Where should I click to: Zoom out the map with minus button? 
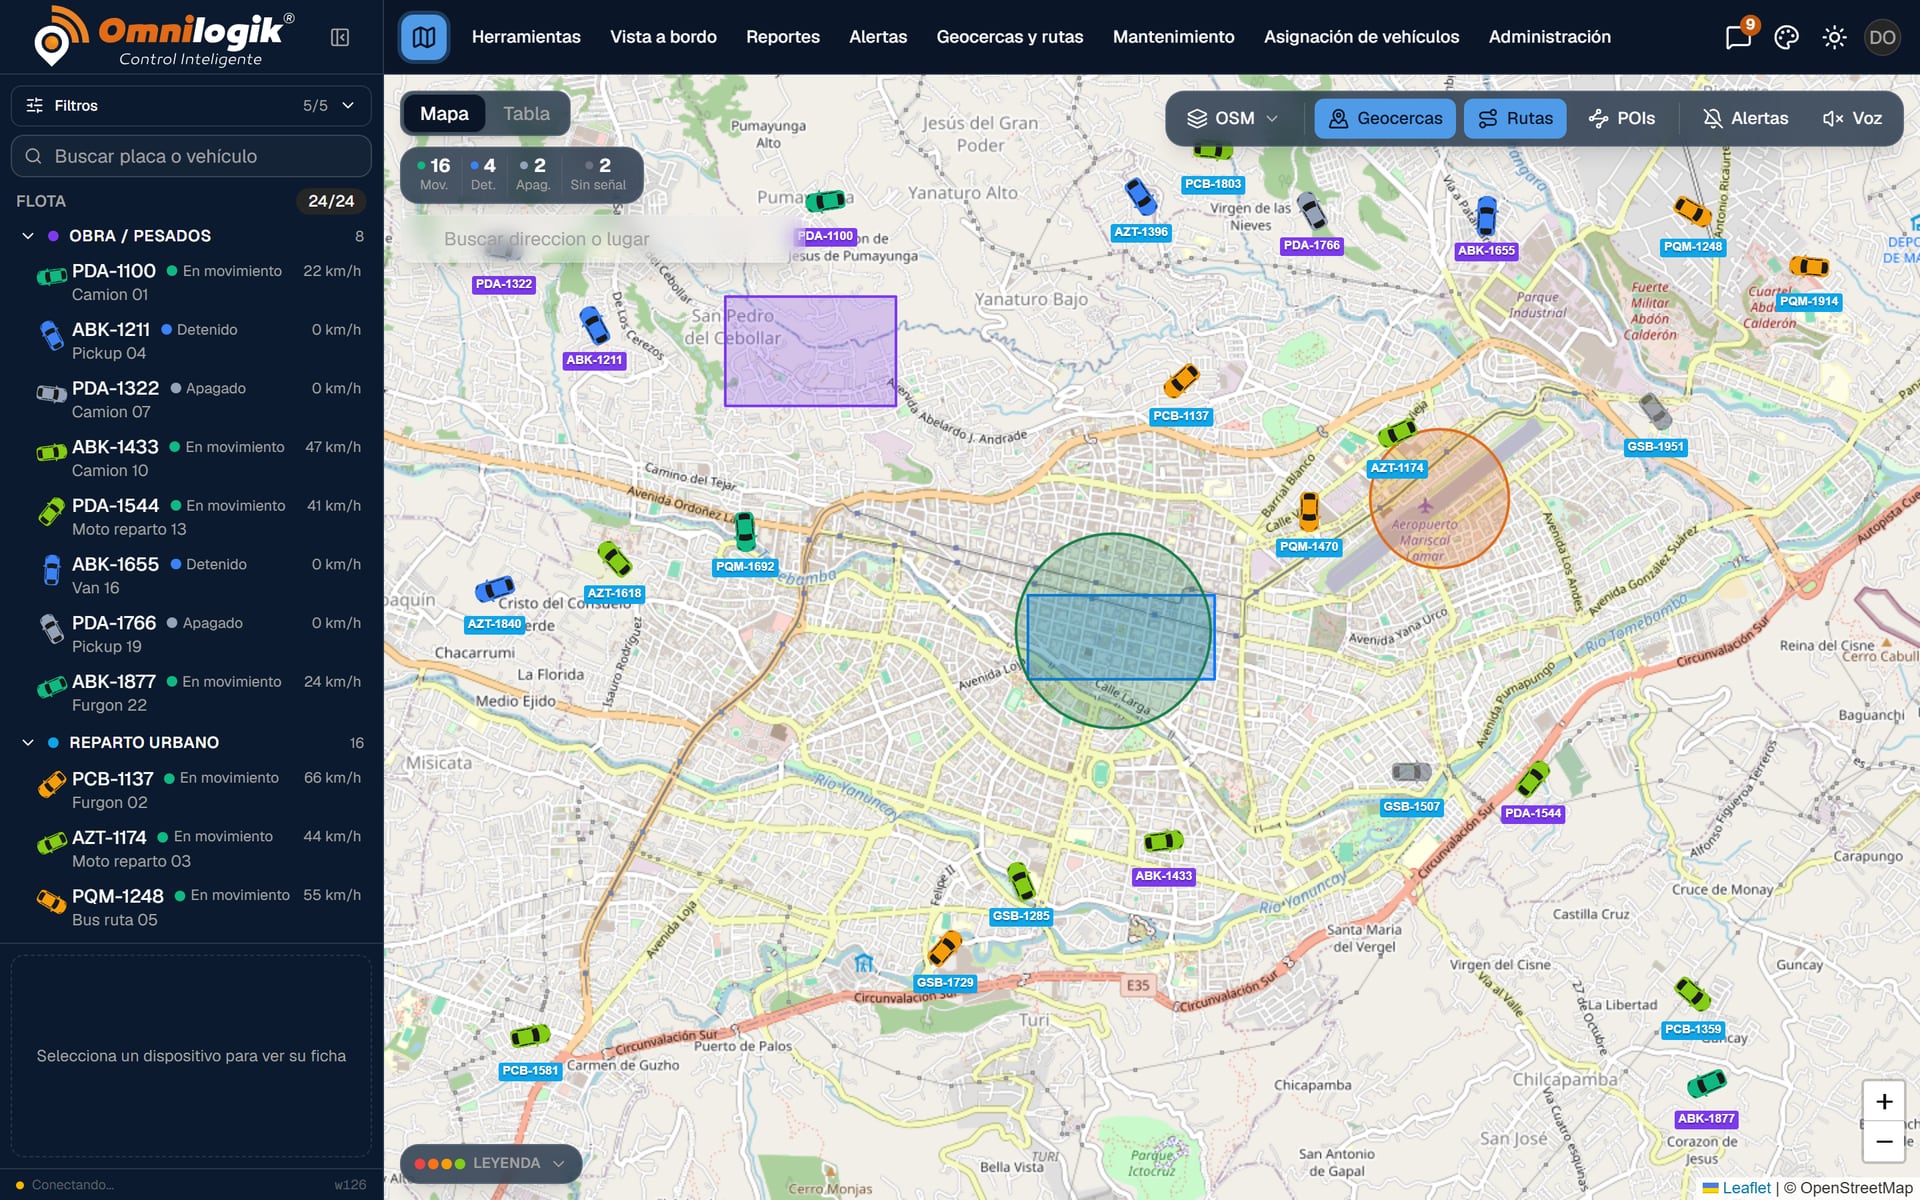(x=1884, y=1141)
